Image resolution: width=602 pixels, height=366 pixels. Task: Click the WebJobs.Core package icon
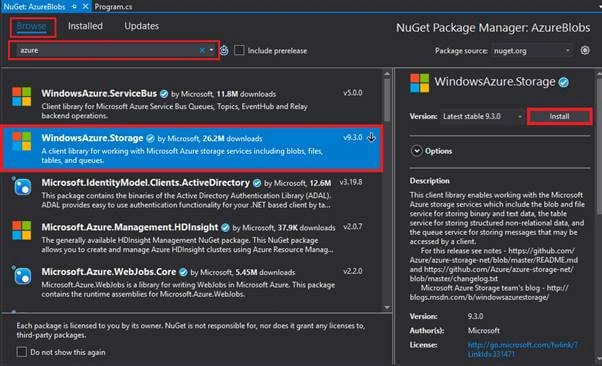(x=22, y=276)
